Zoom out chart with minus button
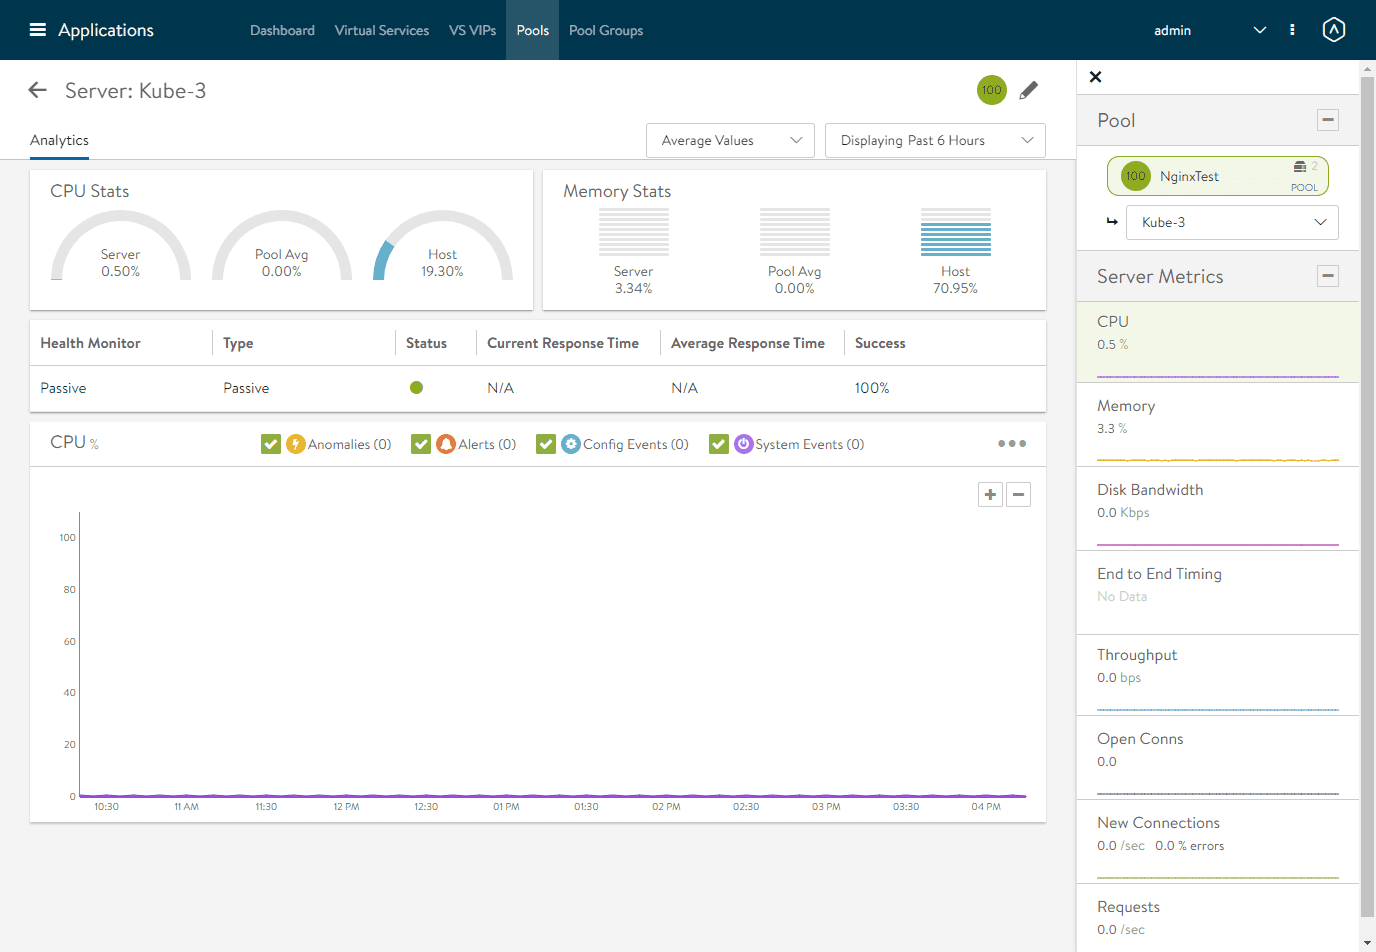 coord(1018,495)
